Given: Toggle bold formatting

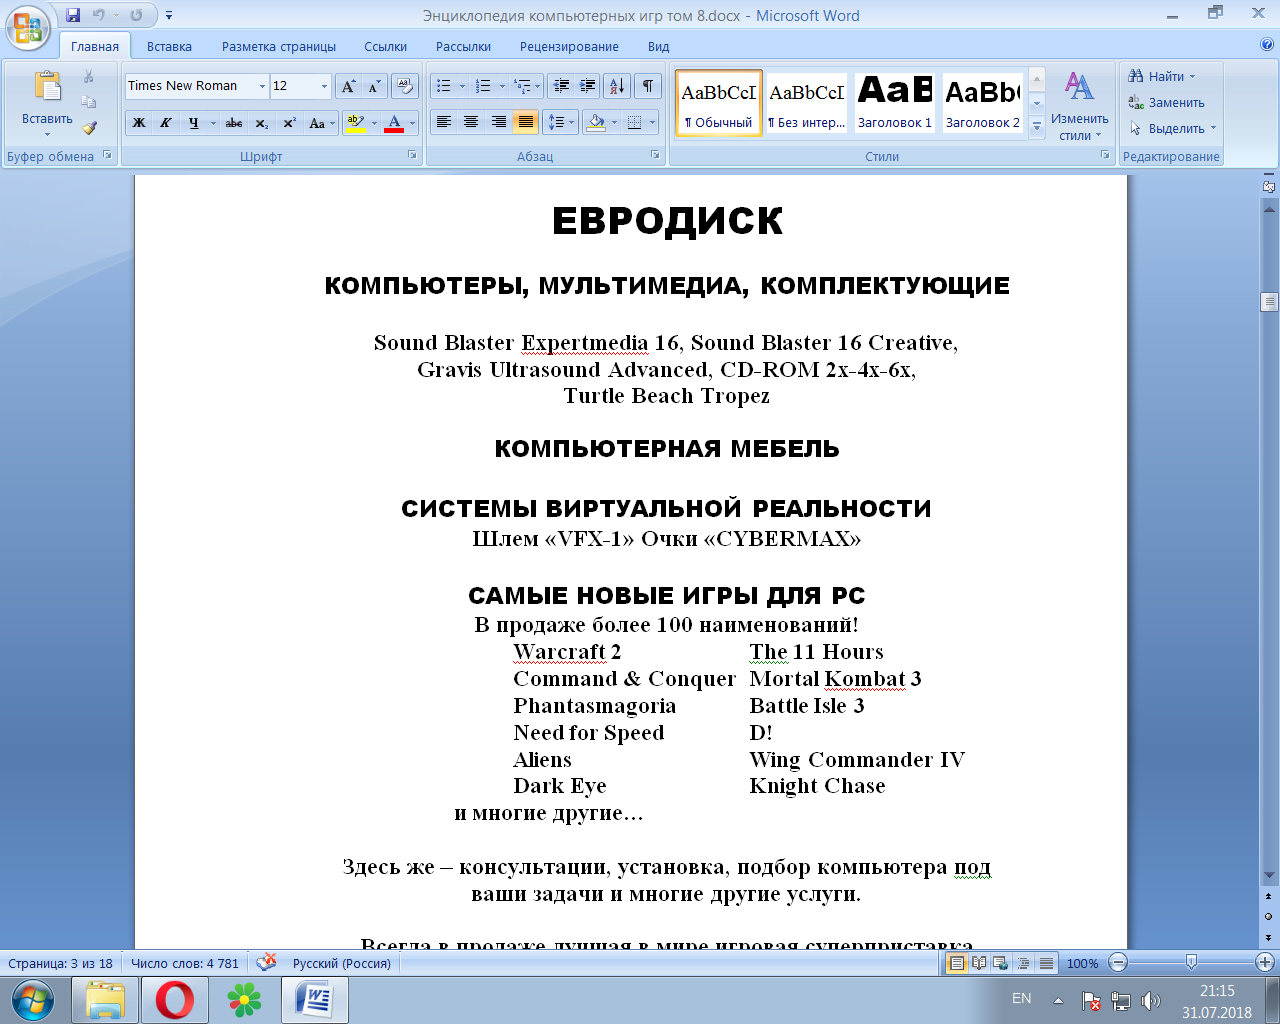Looking at the screenshot, I should (139, 123).
